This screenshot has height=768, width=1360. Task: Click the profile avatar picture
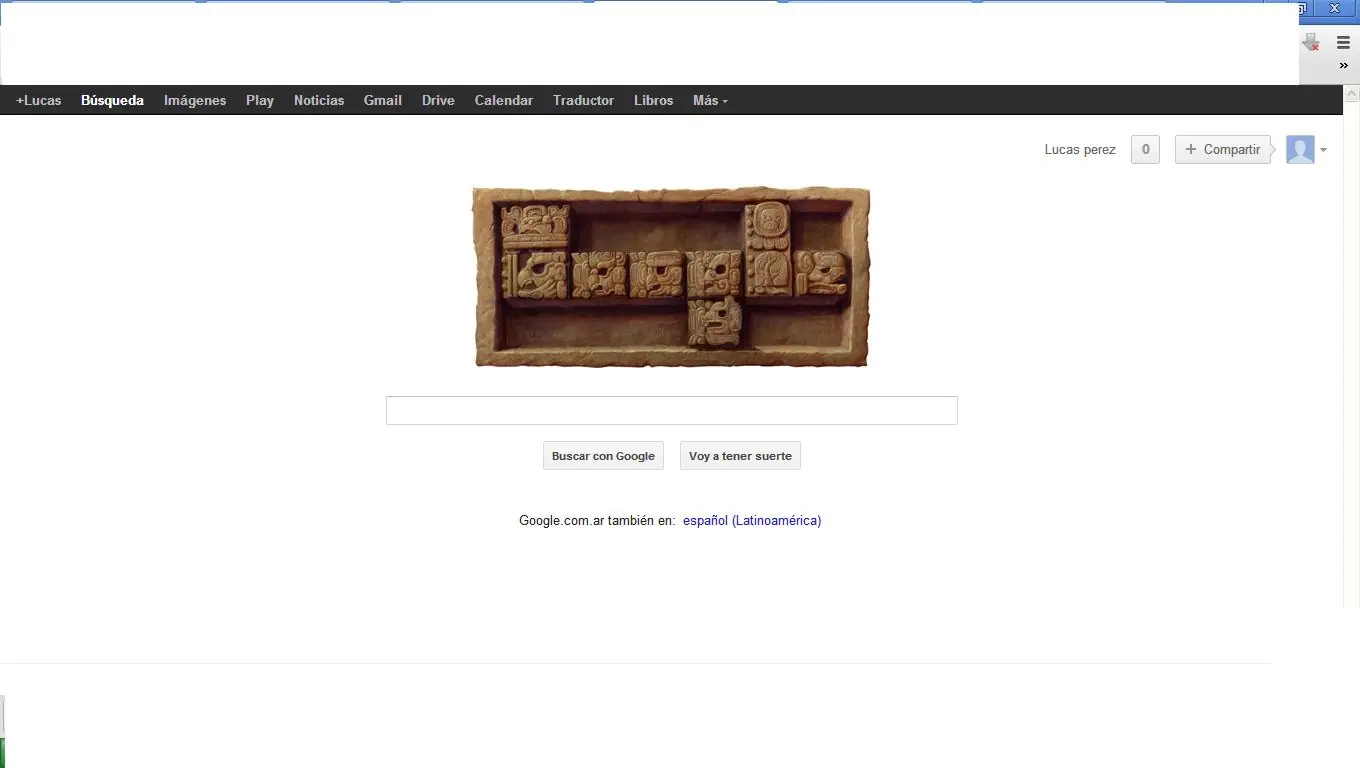click(x=1300, y=150)
